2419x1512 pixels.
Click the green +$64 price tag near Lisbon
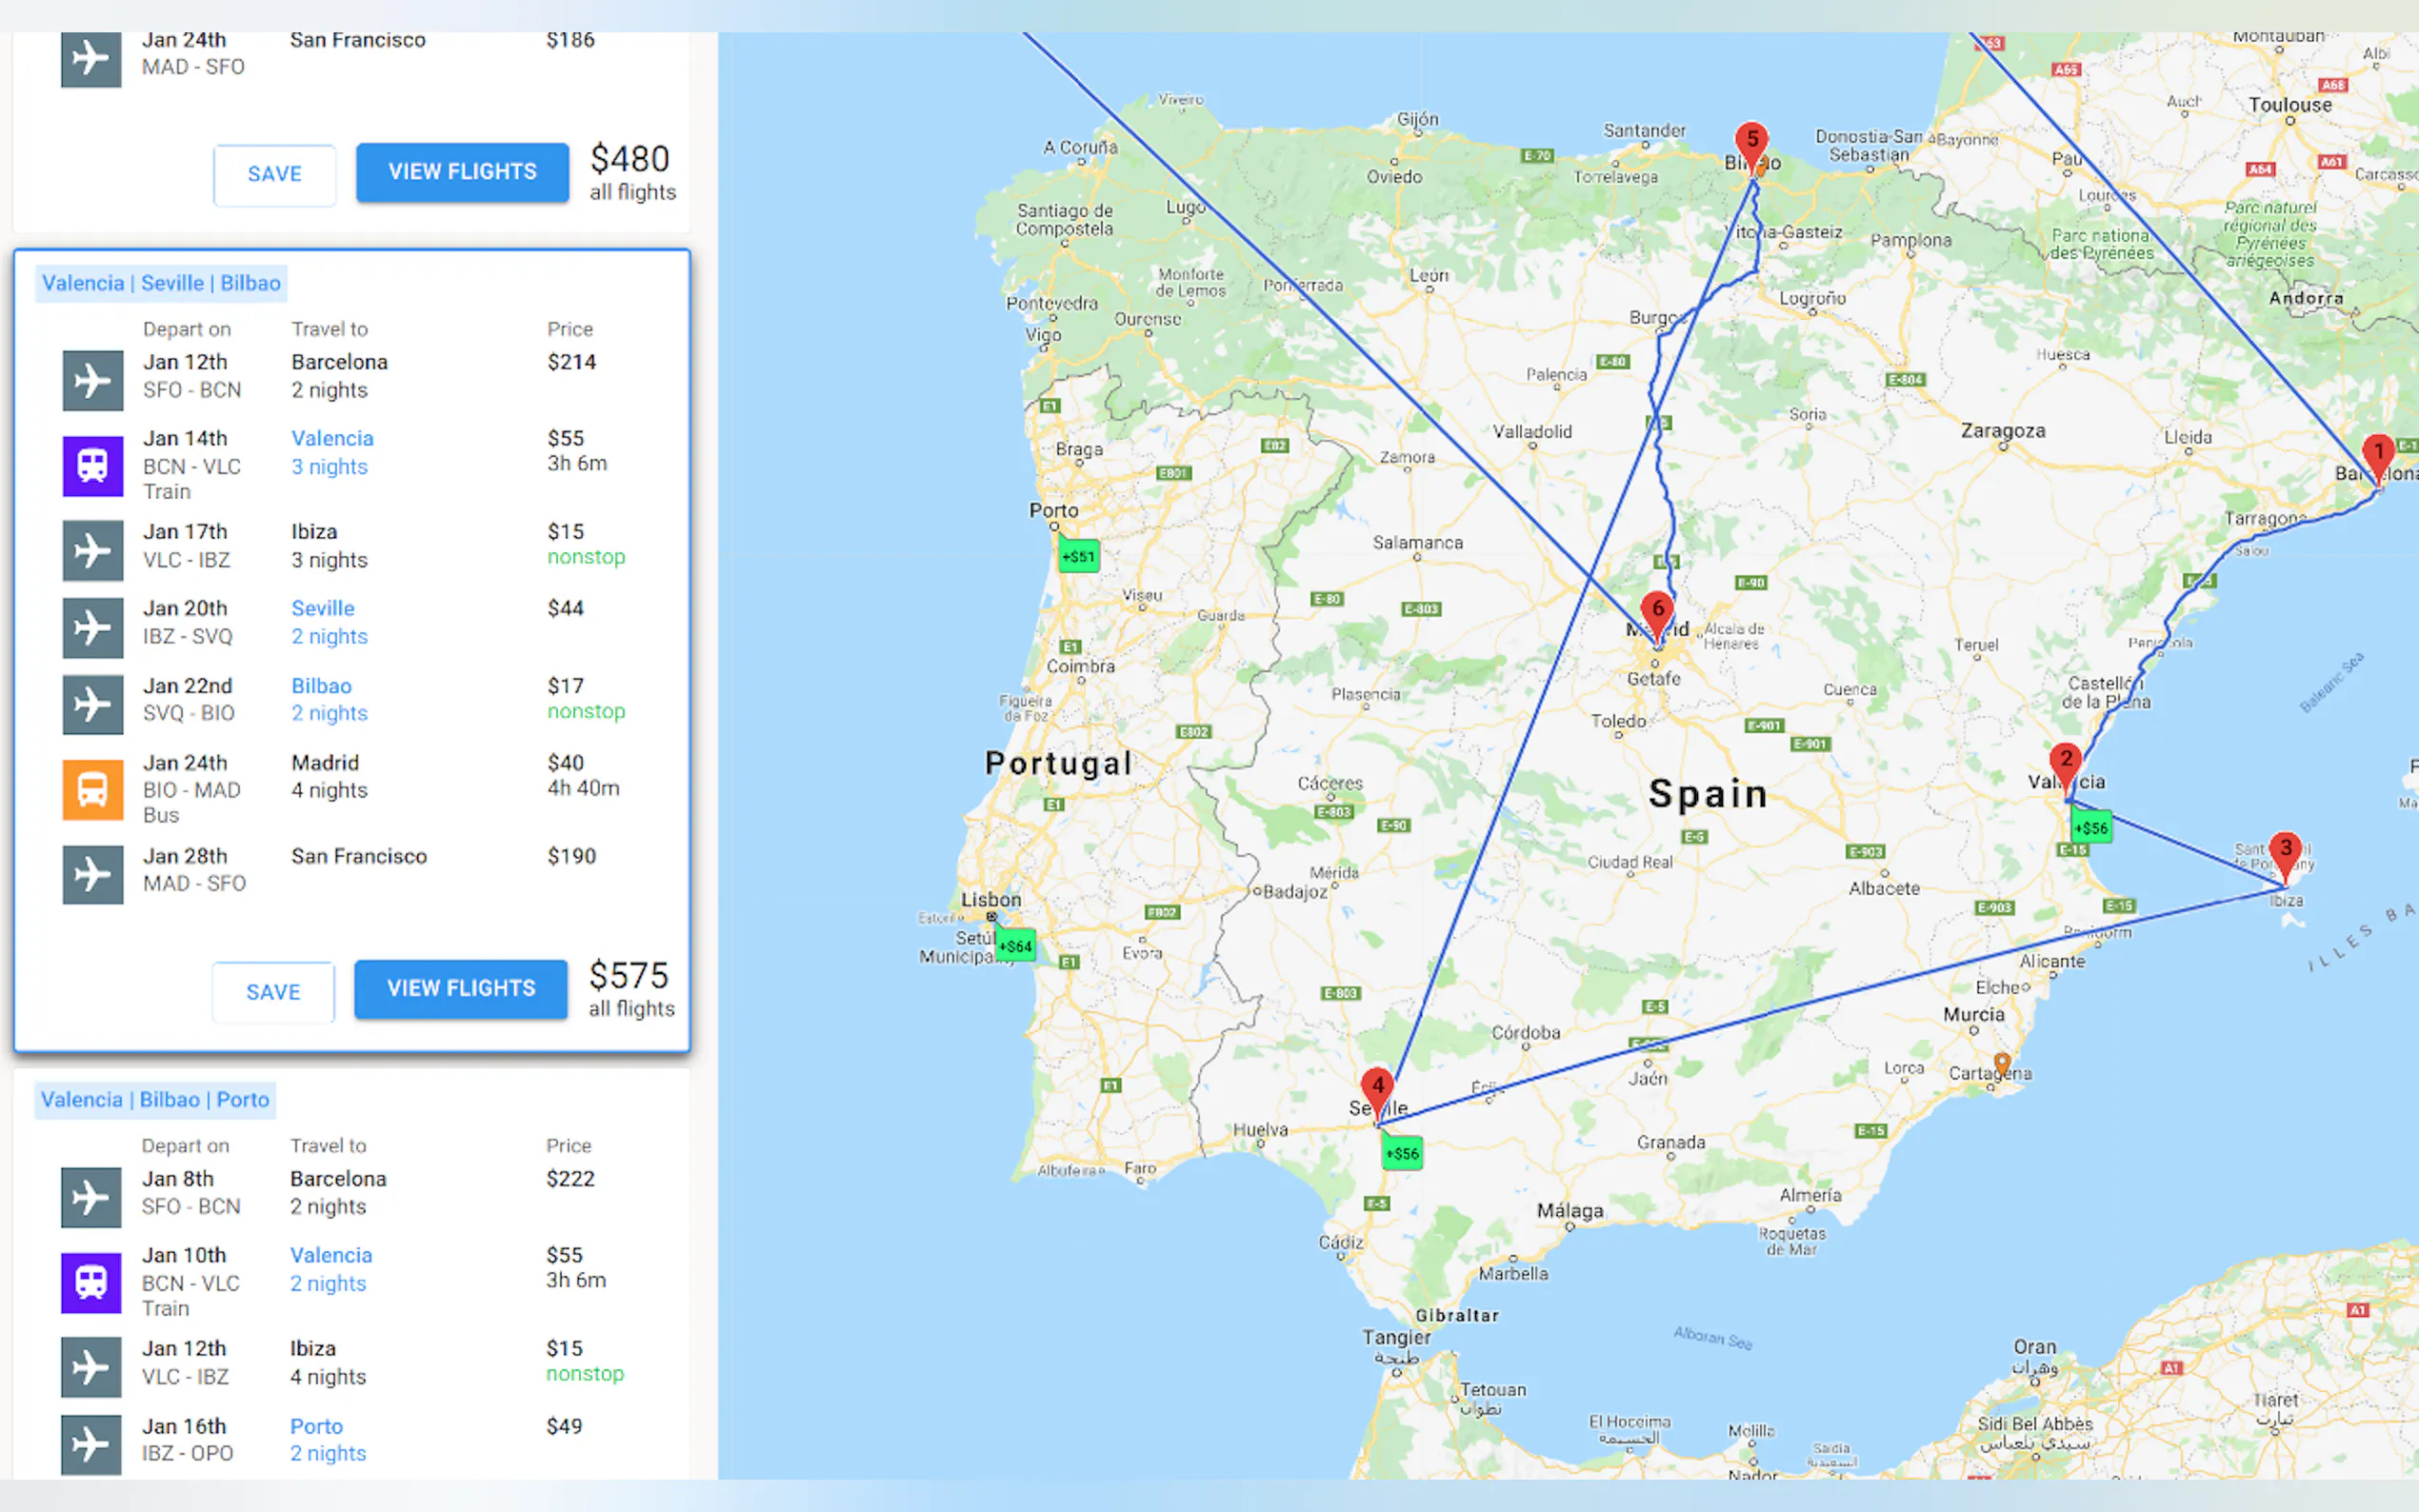point(1015,945)
